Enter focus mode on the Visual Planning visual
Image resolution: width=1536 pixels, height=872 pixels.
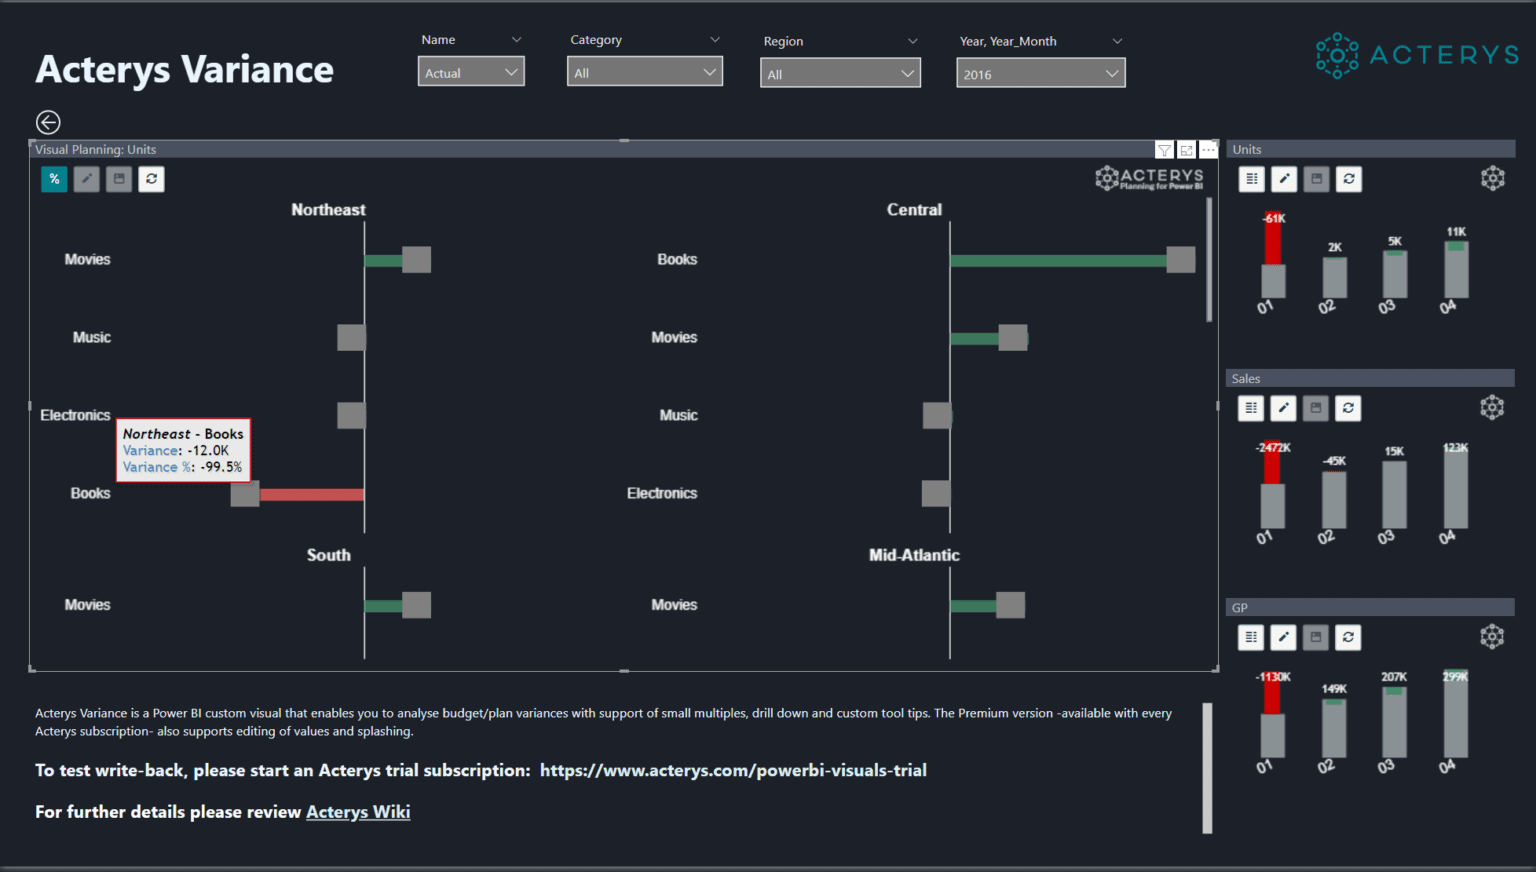(1186, 149)
